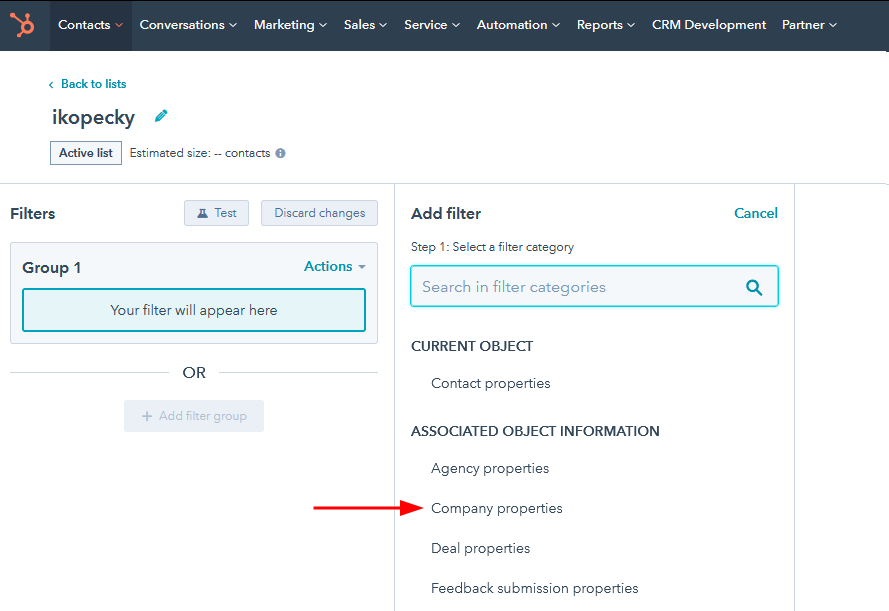The width and height of the screenshot is (889, 611).
Task: Choose Deal properties as filter category
Action: pyautogui.click(x=480, y=548)
